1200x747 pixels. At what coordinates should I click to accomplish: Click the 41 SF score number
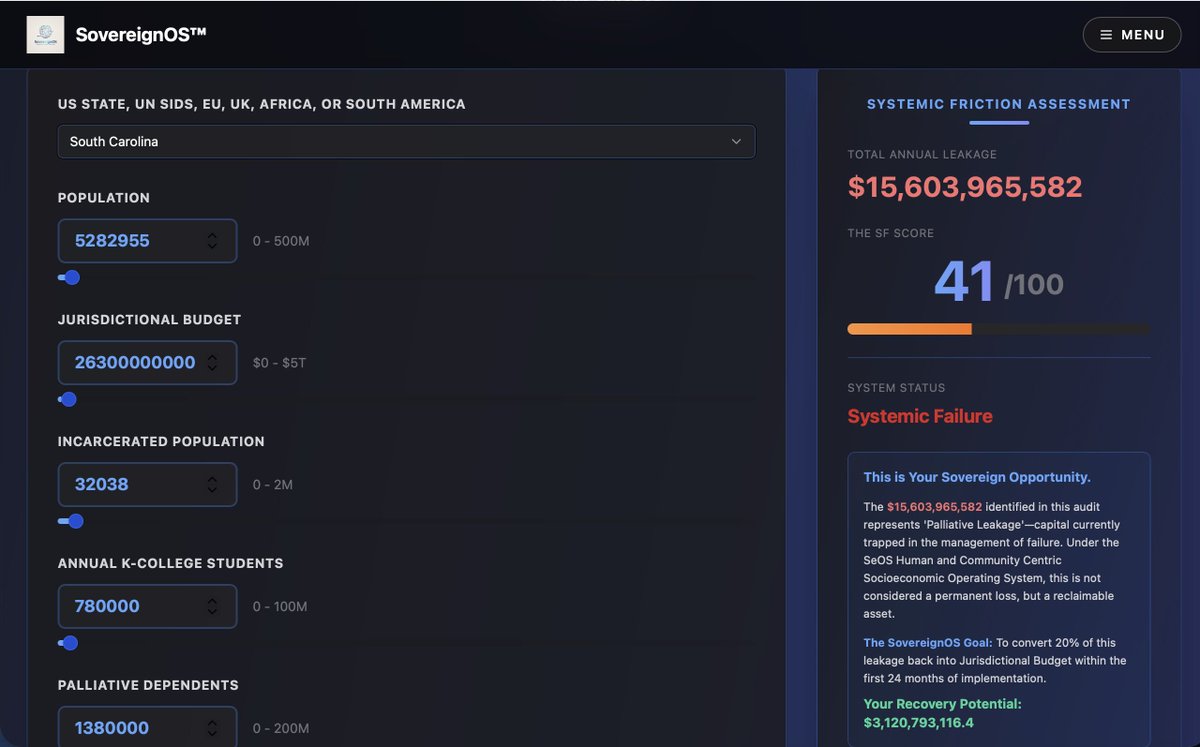[x=964, y=281]
